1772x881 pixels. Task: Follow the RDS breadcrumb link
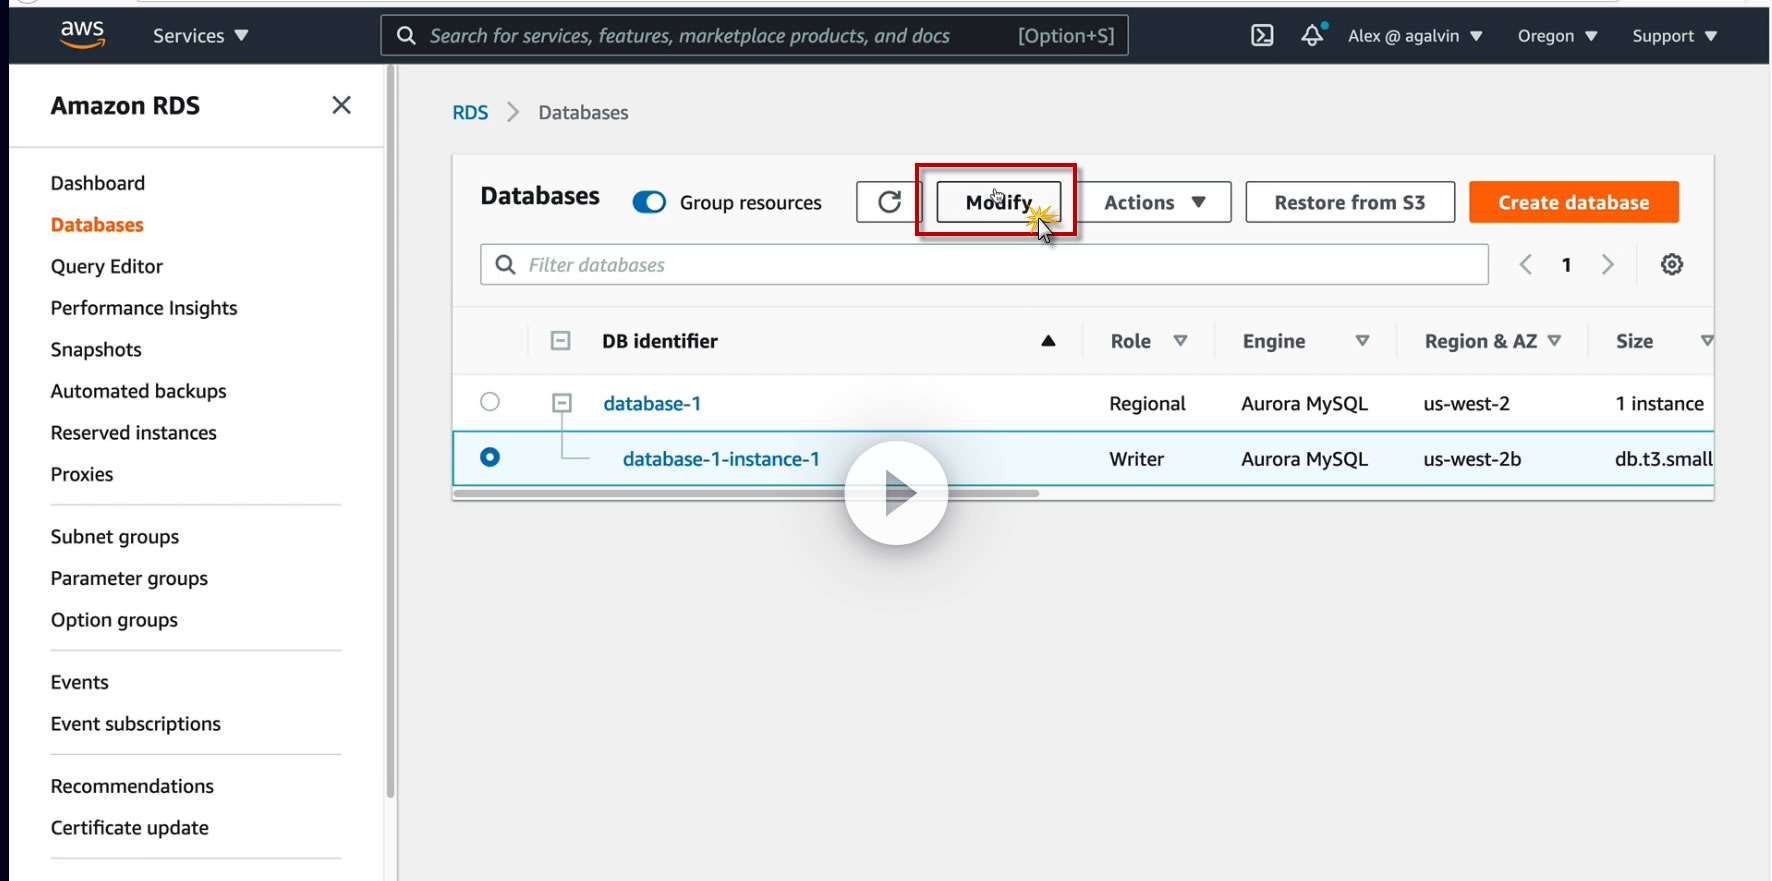click(470, 113)
